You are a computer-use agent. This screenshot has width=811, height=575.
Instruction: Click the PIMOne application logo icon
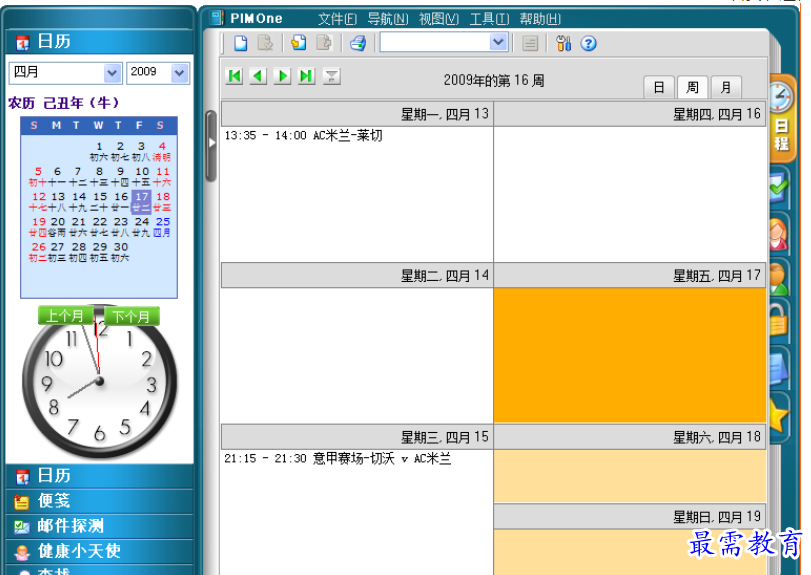click(217, 18)
